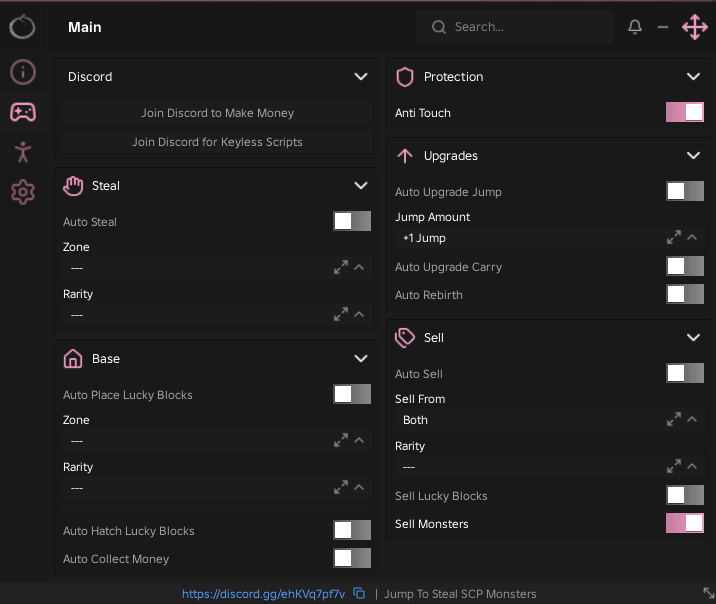716x604 pixels.
Task: Expand Base Zone list with the expand icon
Action: click(x=341, y=441)
